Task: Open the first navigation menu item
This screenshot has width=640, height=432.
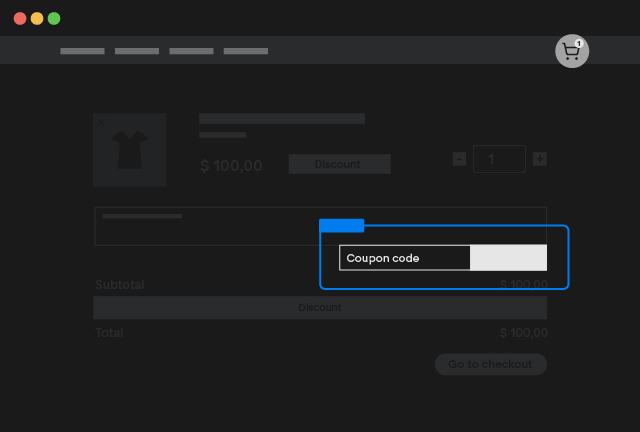Action: (x=82, y=50)
